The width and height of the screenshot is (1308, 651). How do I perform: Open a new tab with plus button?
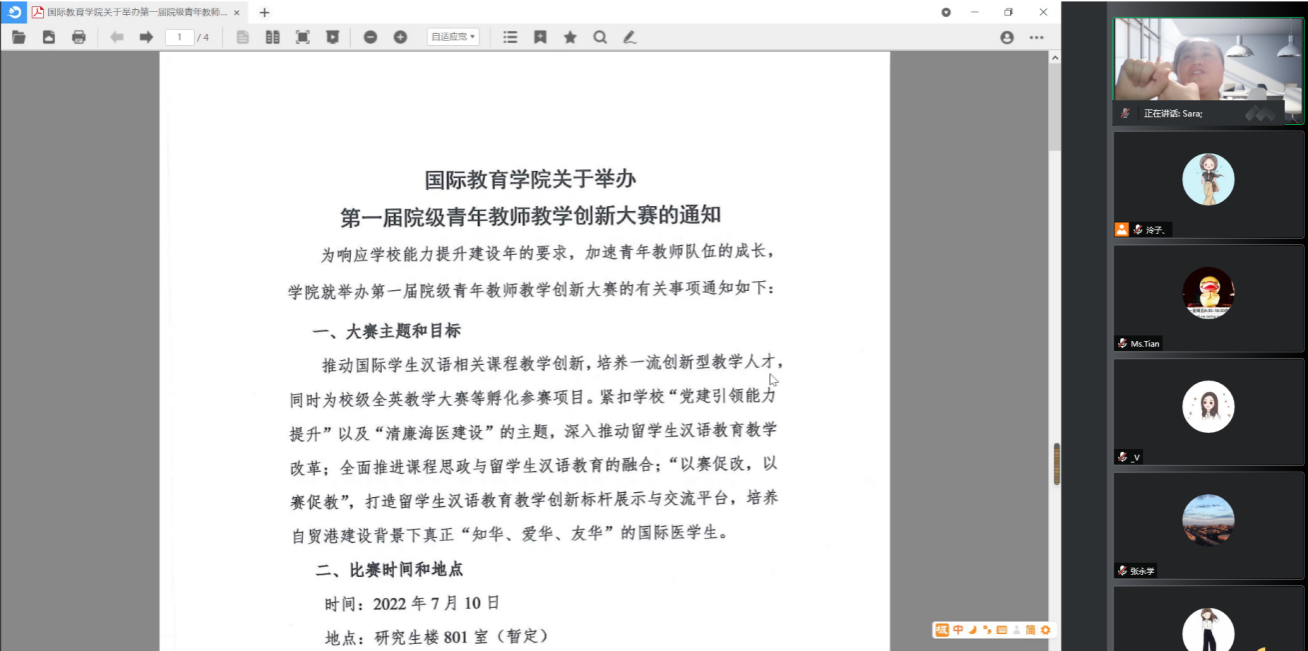[264, 12]
